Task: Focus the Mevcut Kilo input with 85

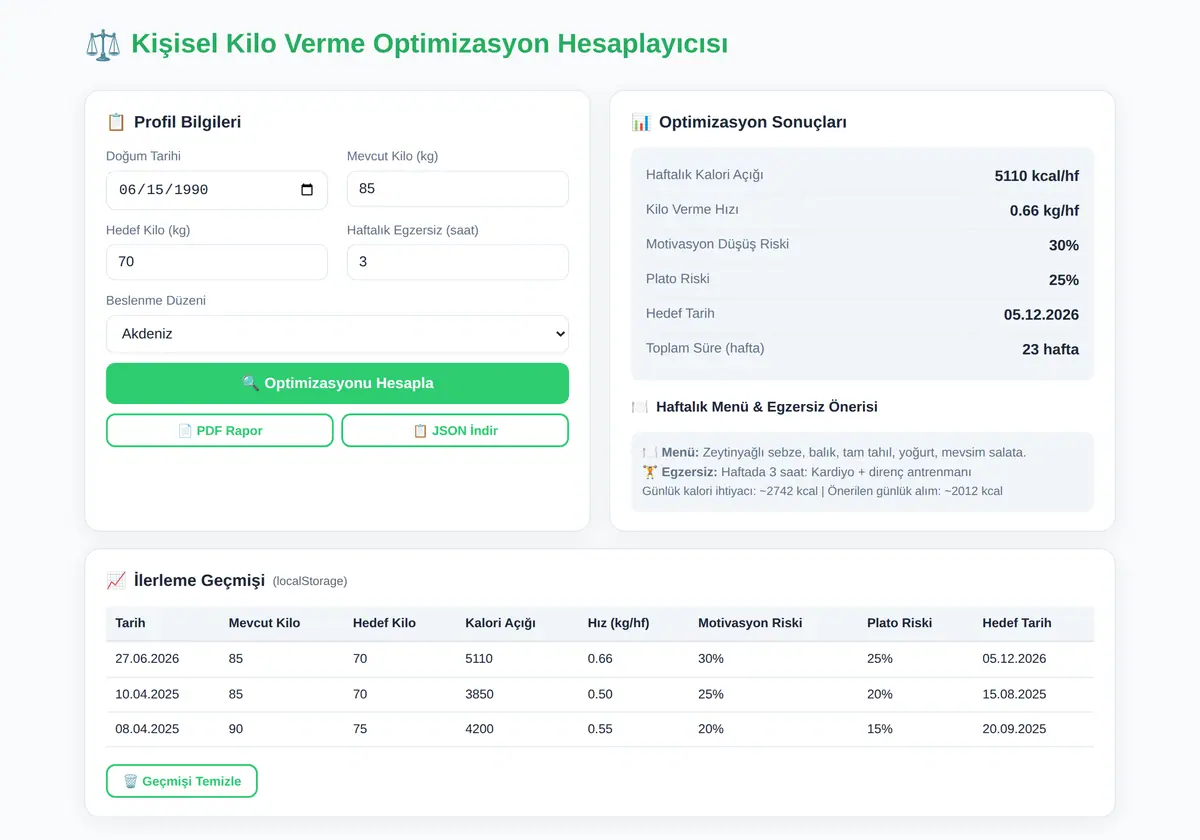Action: coord(458,189)
